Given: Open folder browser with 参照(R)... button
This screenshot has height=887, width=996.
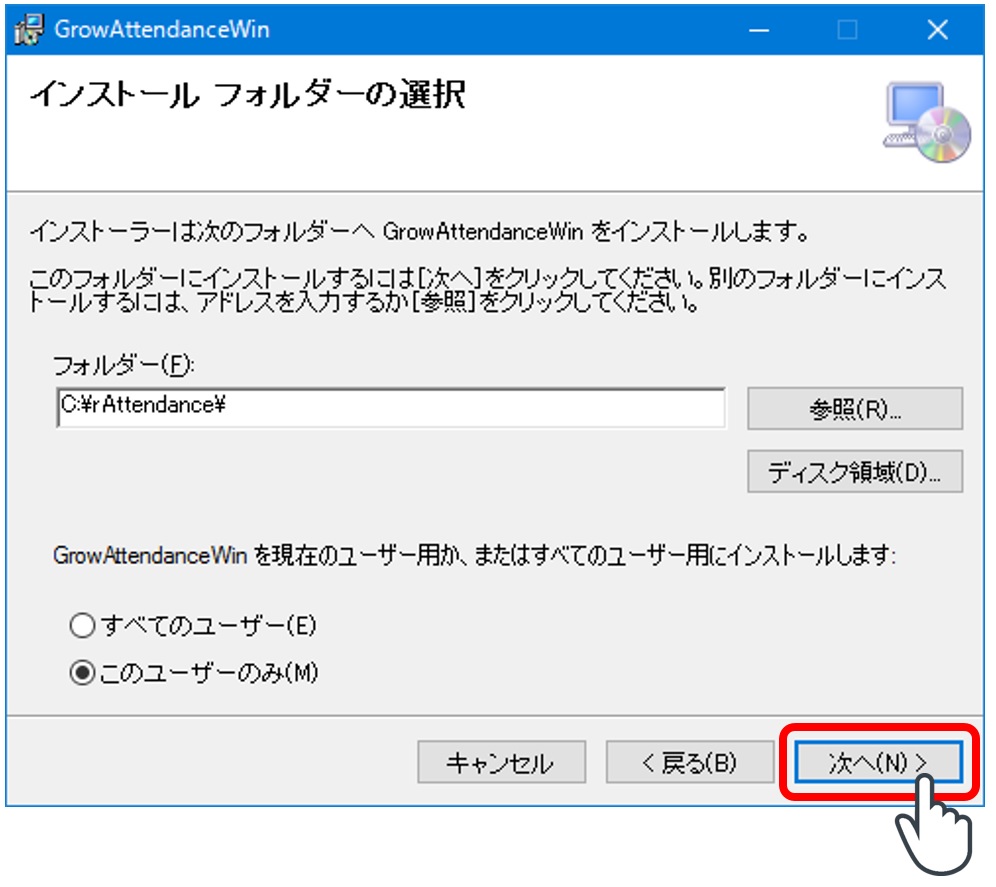Looking at the screenshot, I should click(x=854, y=410).
